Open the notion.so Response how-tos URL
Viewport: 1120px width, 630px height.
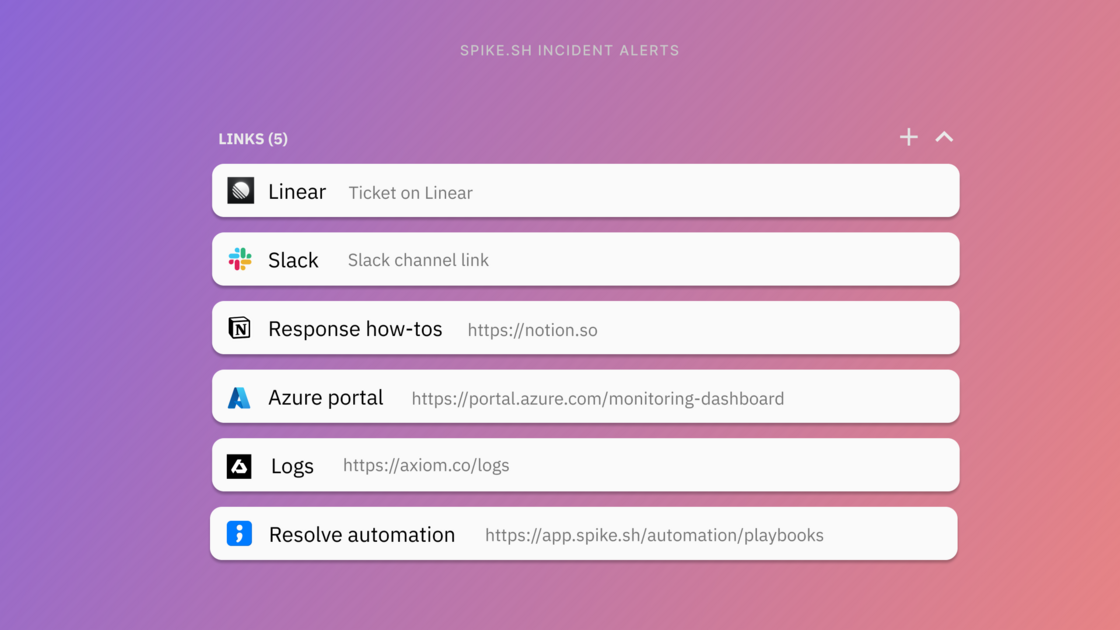pyautogui.click(x=532, y=330)
